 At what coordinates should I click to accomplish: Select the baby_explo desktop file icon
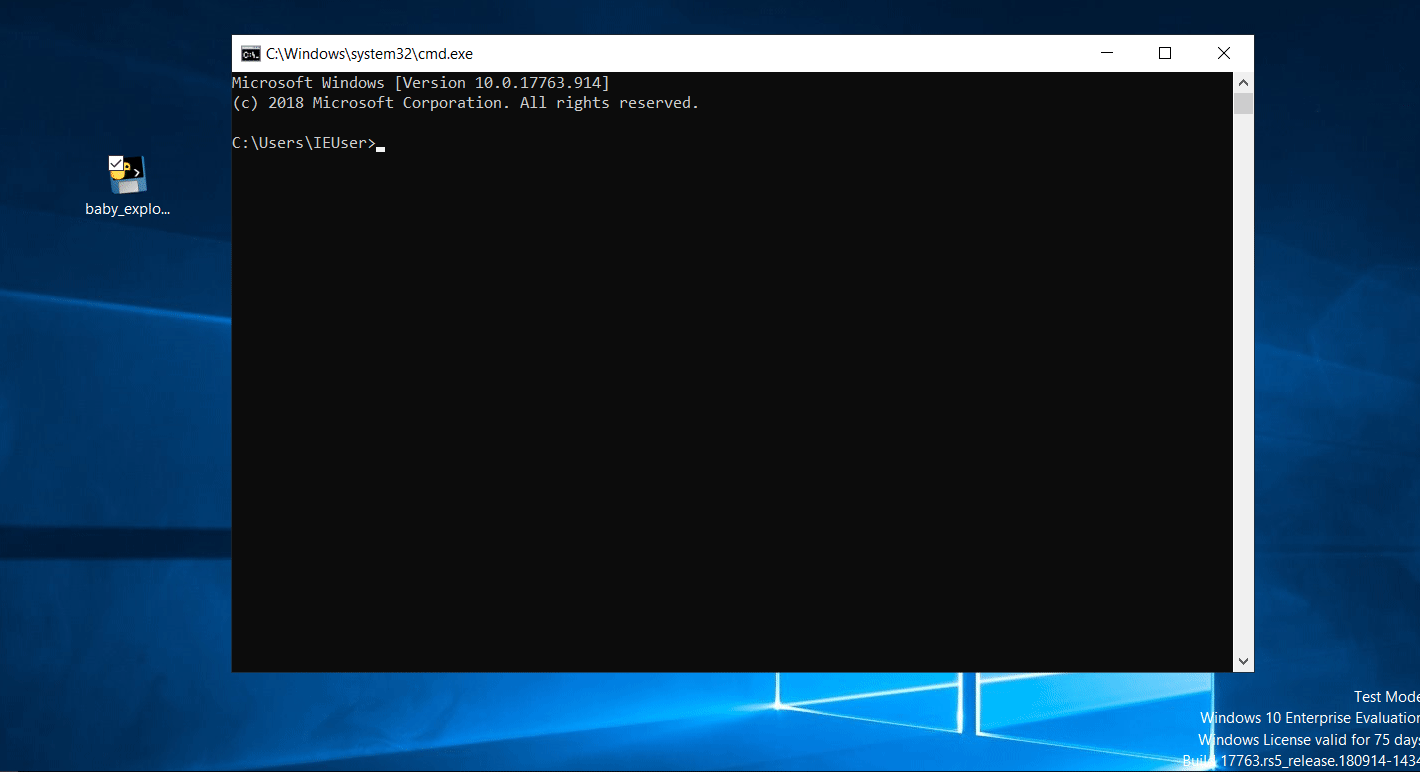(x=127, y=175)
